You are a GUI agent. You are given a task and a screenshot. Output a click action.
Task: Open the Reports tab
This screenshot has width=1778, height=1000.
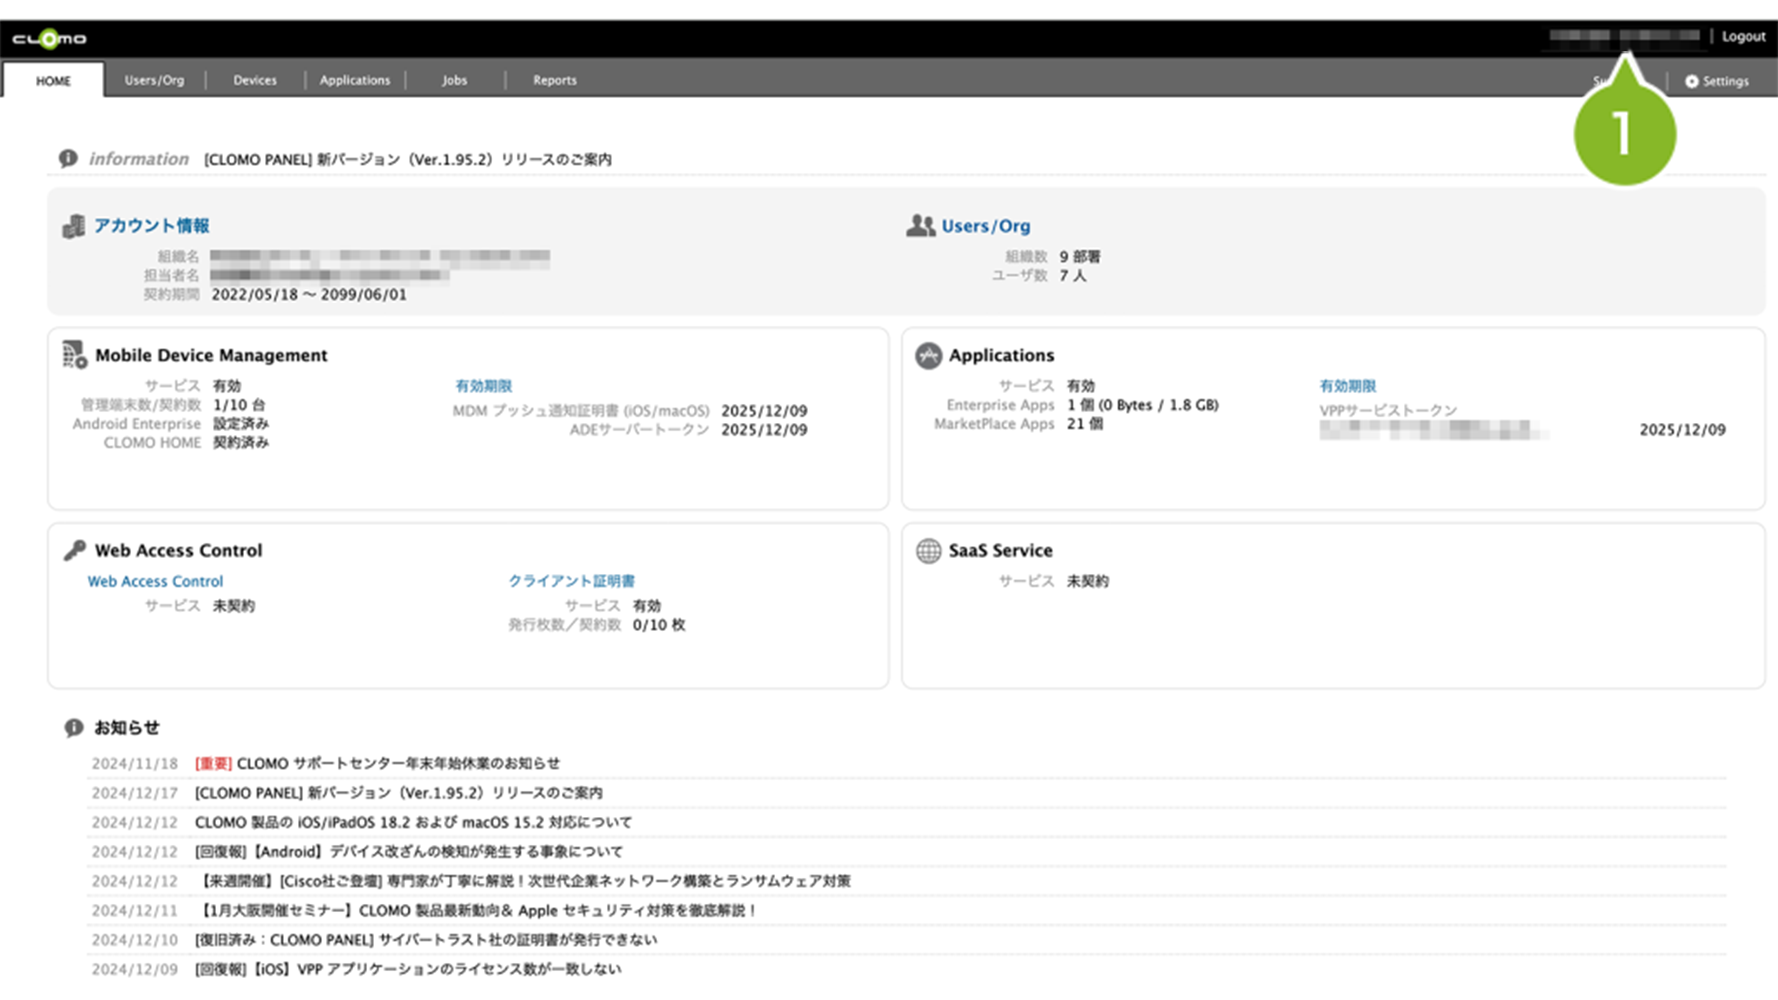coord(555,80)
